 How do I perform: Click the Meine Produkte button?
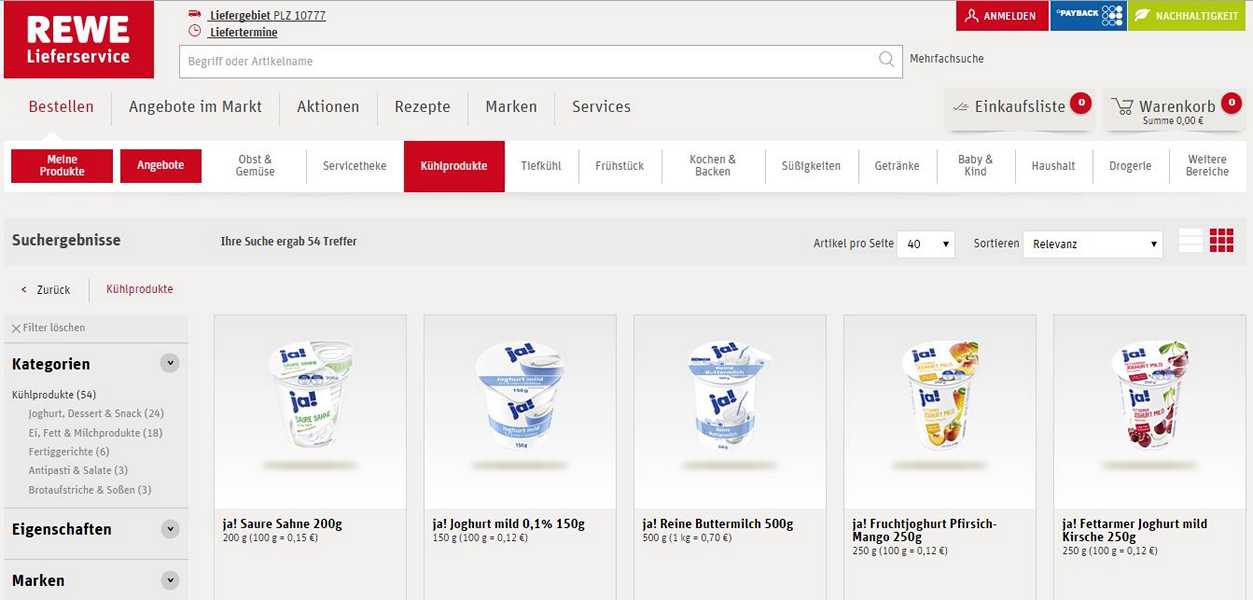pyautogui.click(x=61, y=166)
